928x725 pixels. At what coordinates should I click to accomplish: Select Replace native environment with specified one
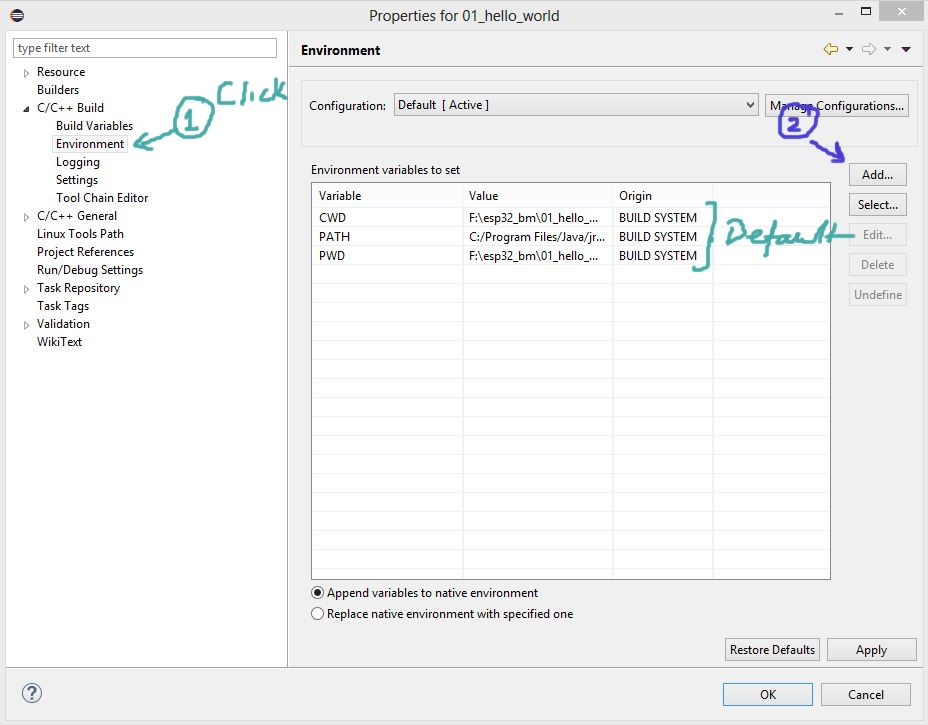point(318,614)
